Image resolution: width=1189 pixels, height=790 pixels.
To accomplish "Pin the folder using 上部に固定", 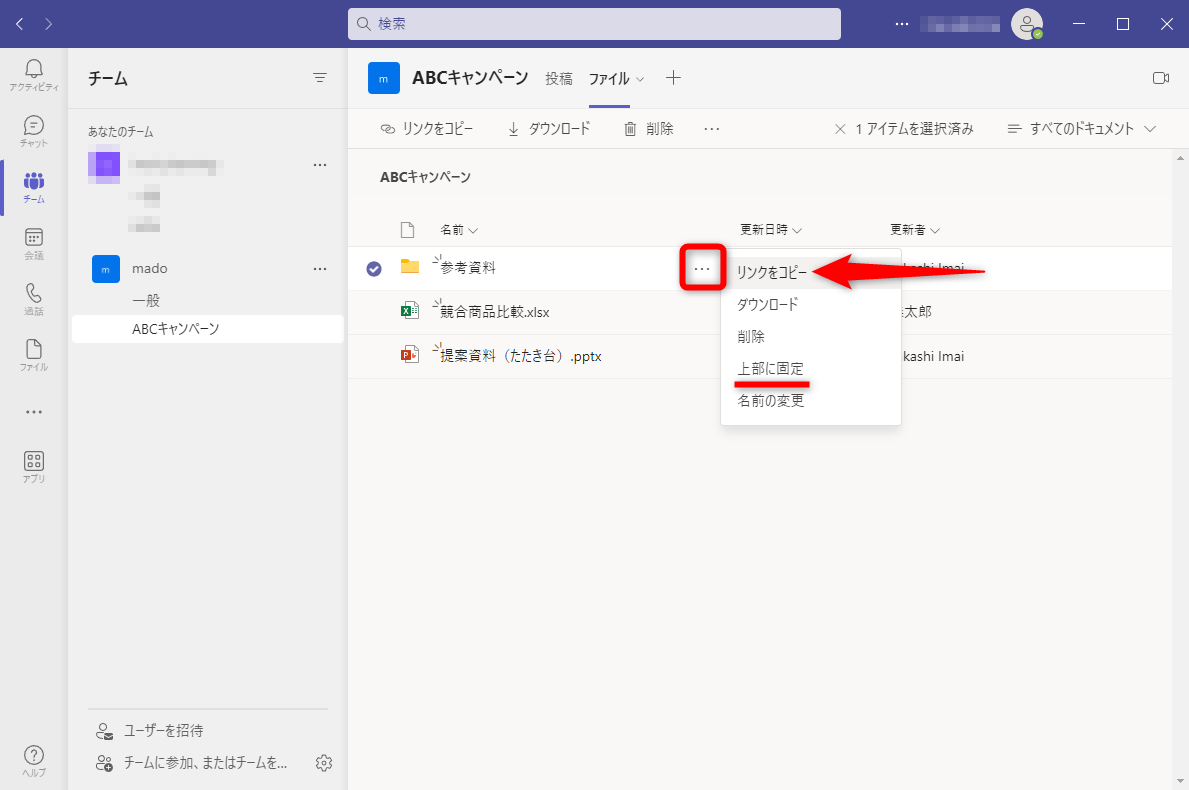I will pos(771,368).
